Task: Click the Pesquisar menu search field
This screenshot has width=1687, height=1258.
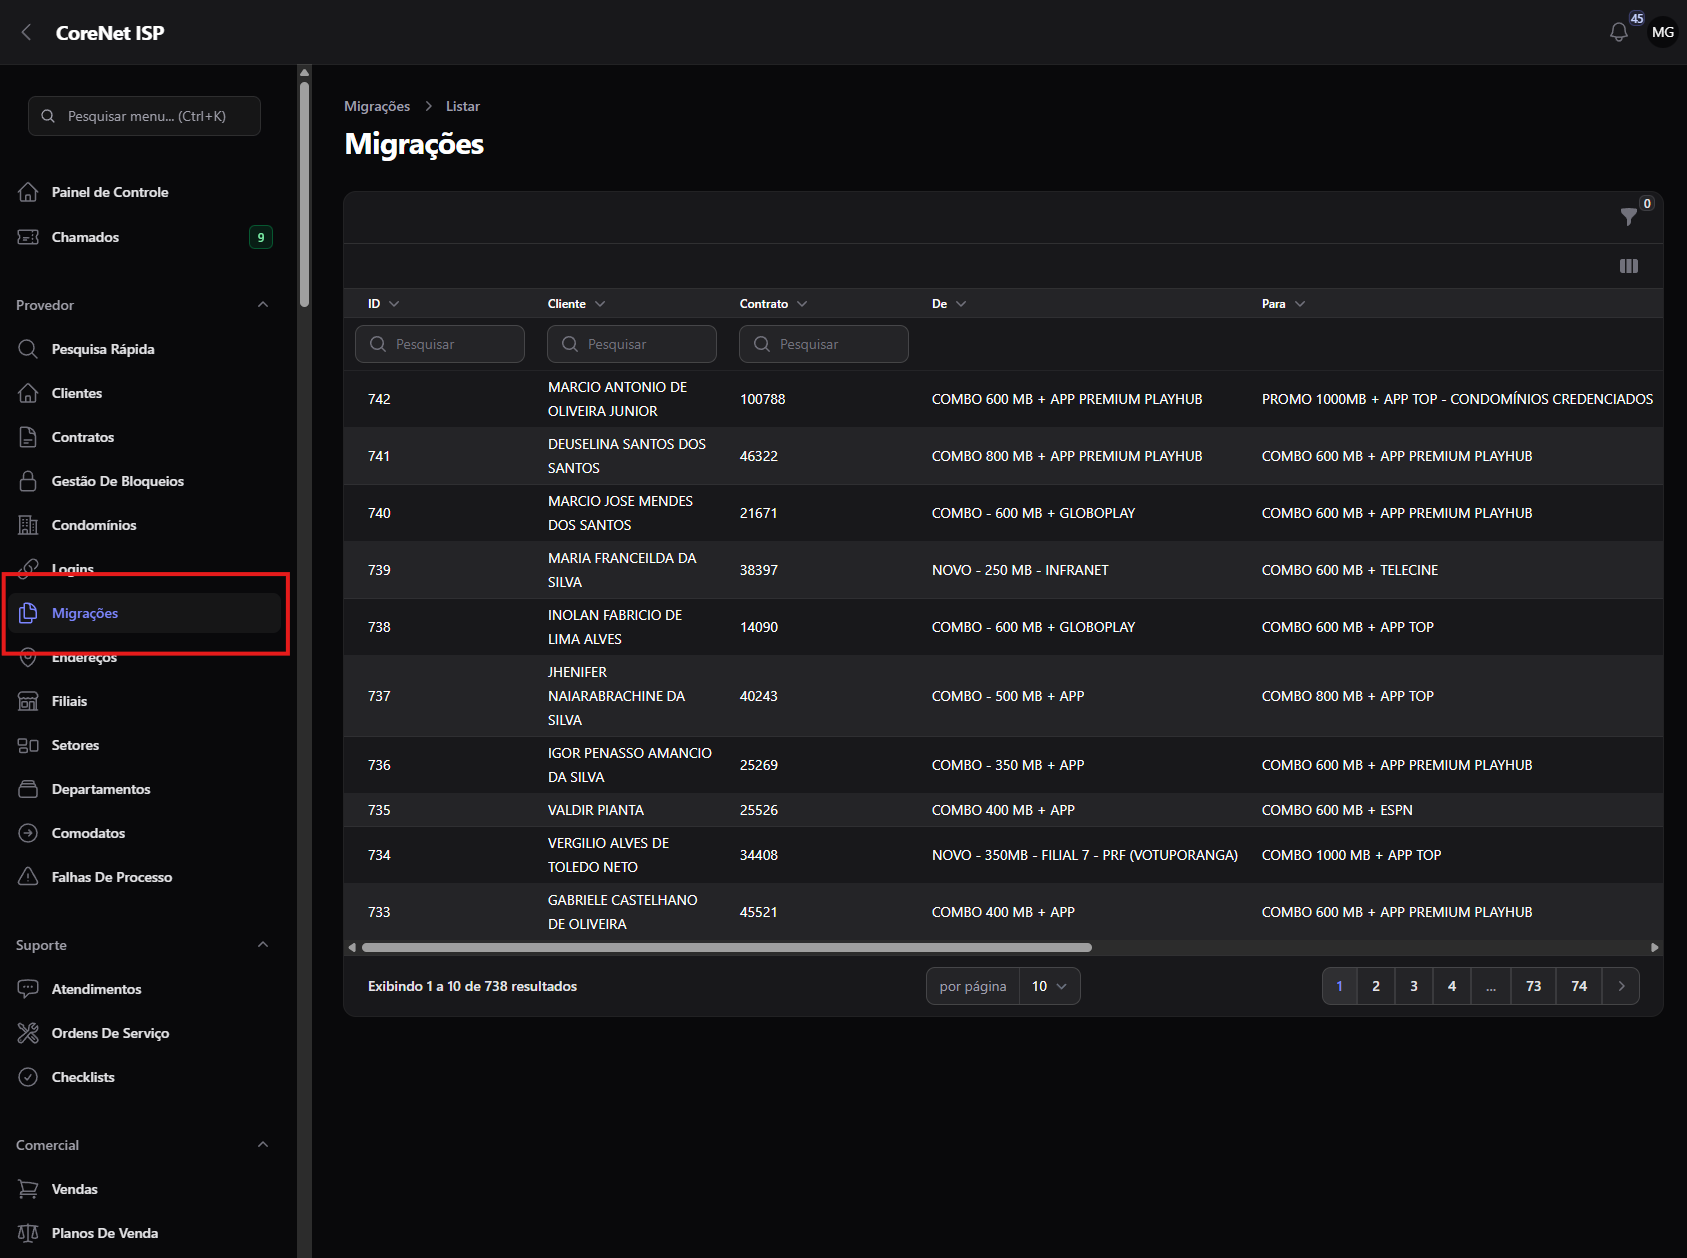Action: pos(144,116)
